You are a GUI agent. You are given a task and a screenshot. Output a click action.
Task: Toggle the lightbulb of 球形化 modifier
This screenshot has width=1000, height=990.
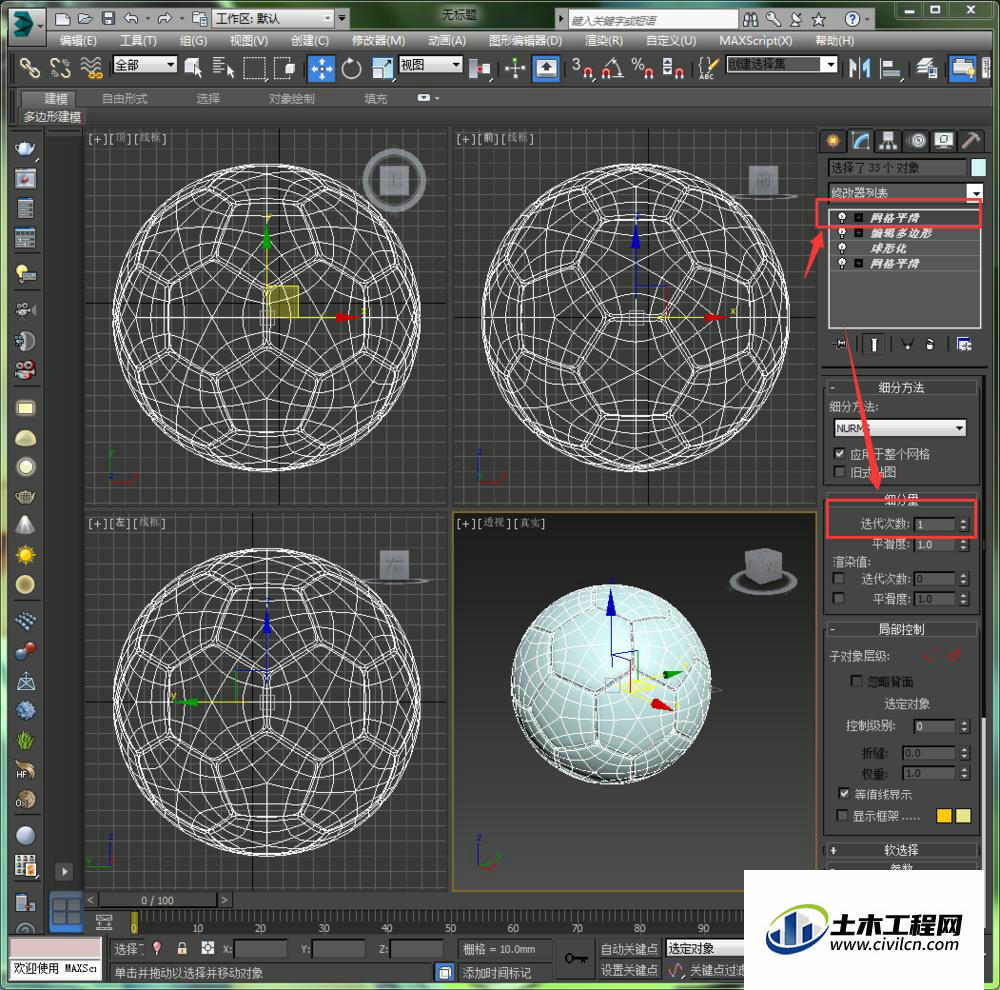coord(842,248)
